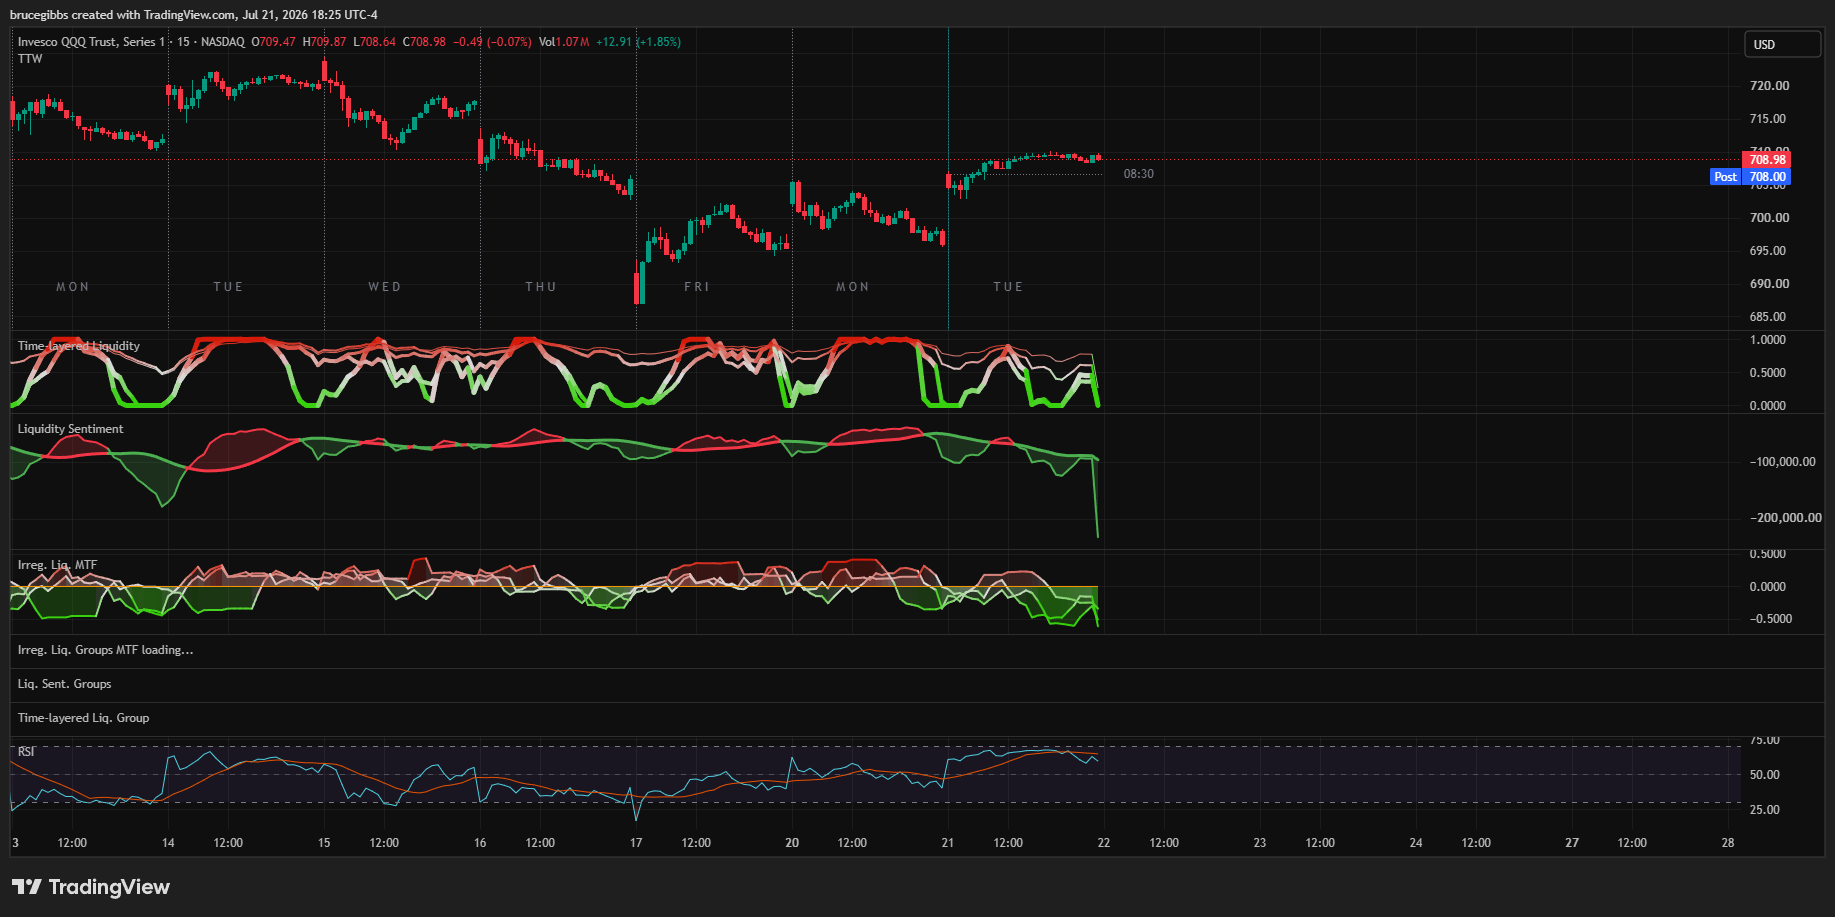Viewport: 1835px width, 917px height.
Task: Click the 715.00 price scale label
Action: click(x=1767, y=119)
